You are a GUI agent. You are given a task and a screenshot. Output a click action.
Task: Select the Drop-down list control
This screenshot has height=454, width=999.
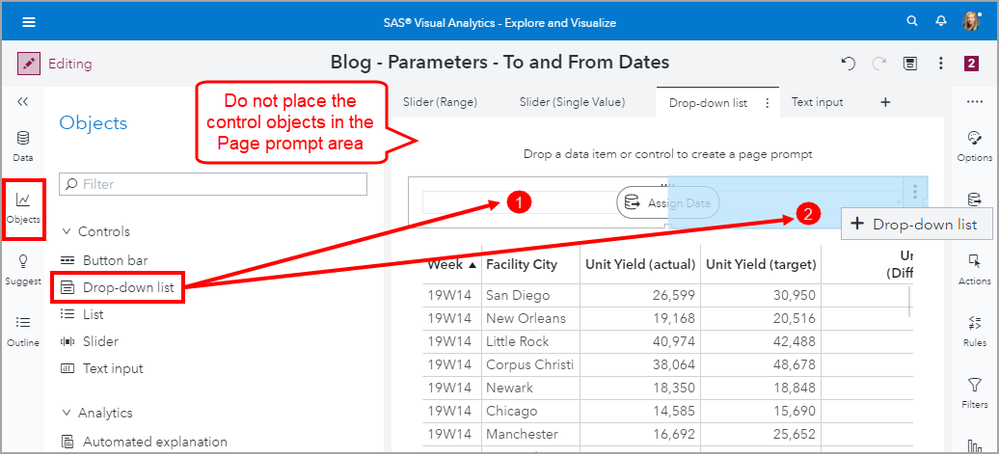(x=117, y=288)
